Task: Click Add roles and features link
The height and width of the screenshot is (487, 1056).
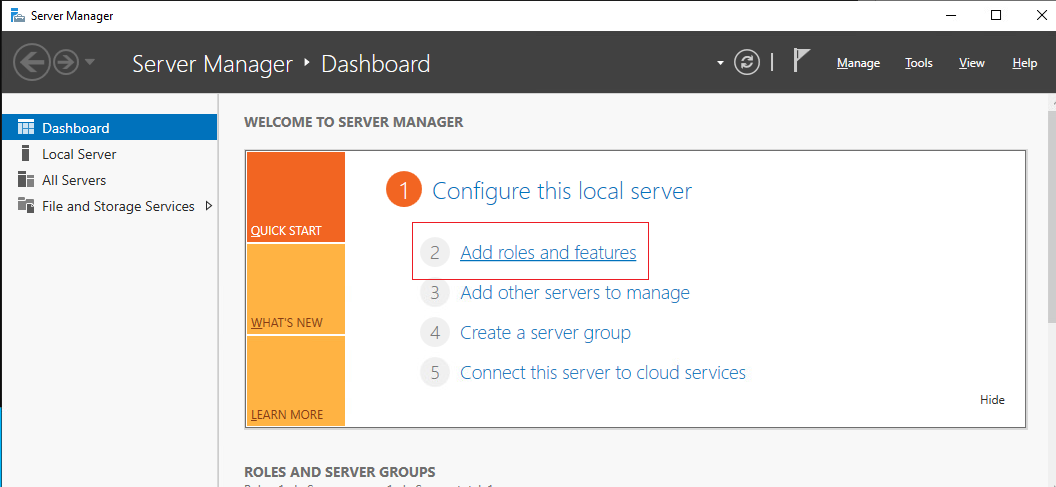Action: 548,253
